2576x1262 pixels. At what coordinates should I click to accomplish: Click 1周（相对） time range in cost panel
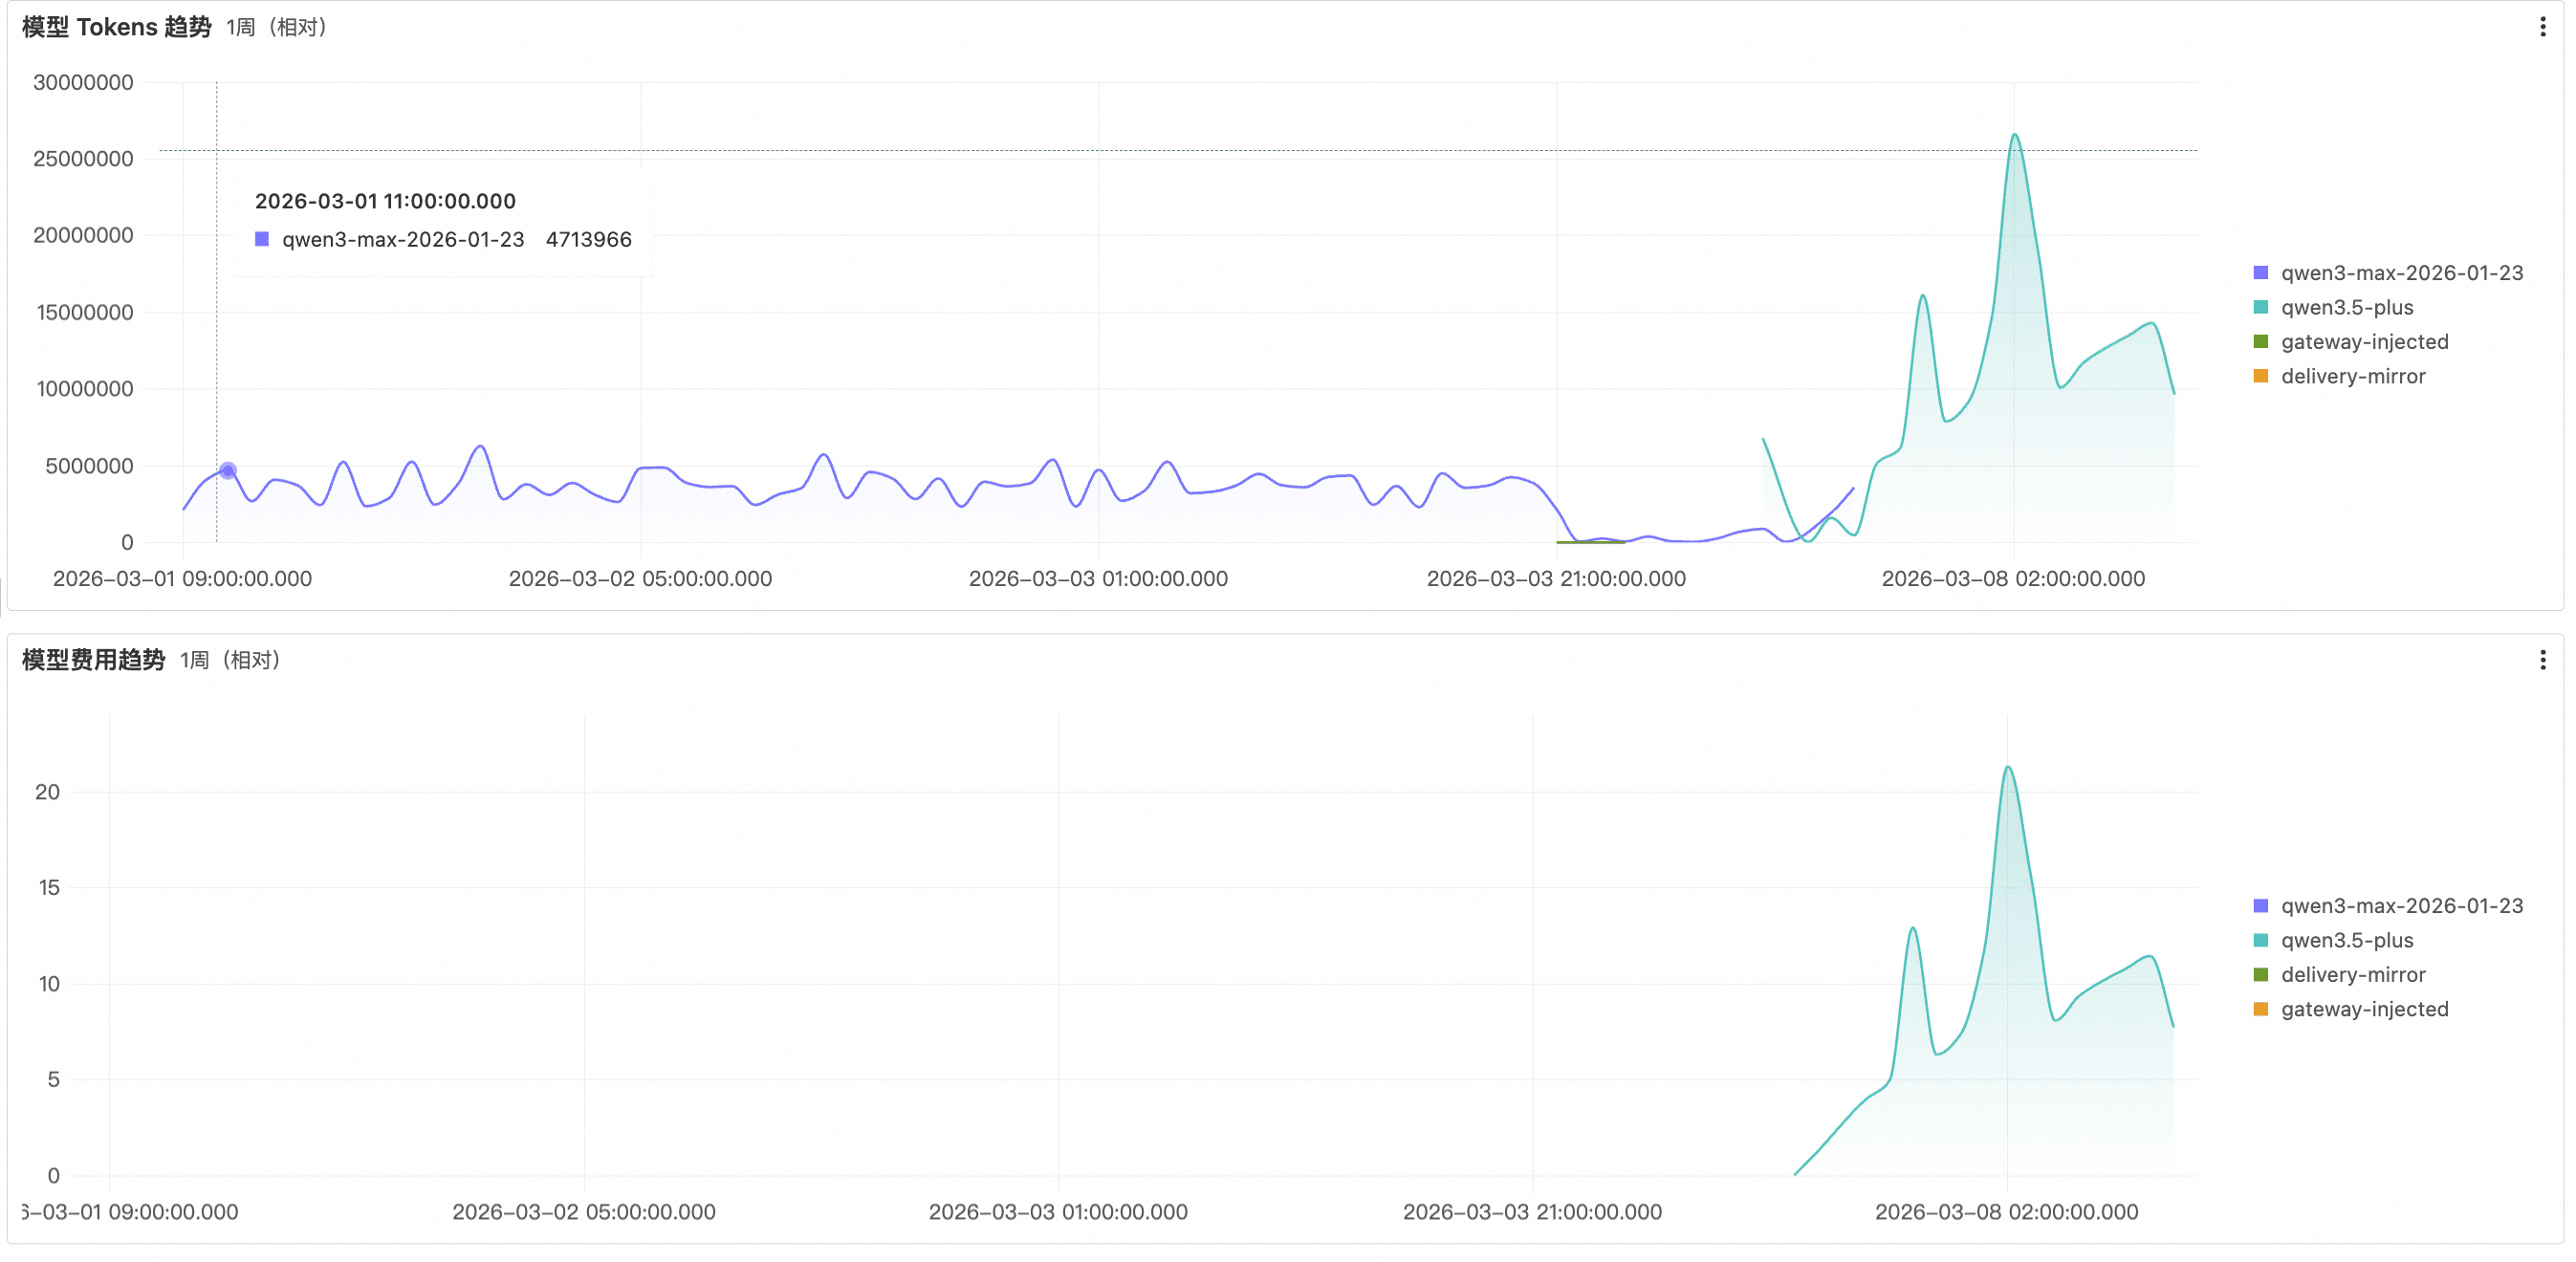tap(231, 660)
